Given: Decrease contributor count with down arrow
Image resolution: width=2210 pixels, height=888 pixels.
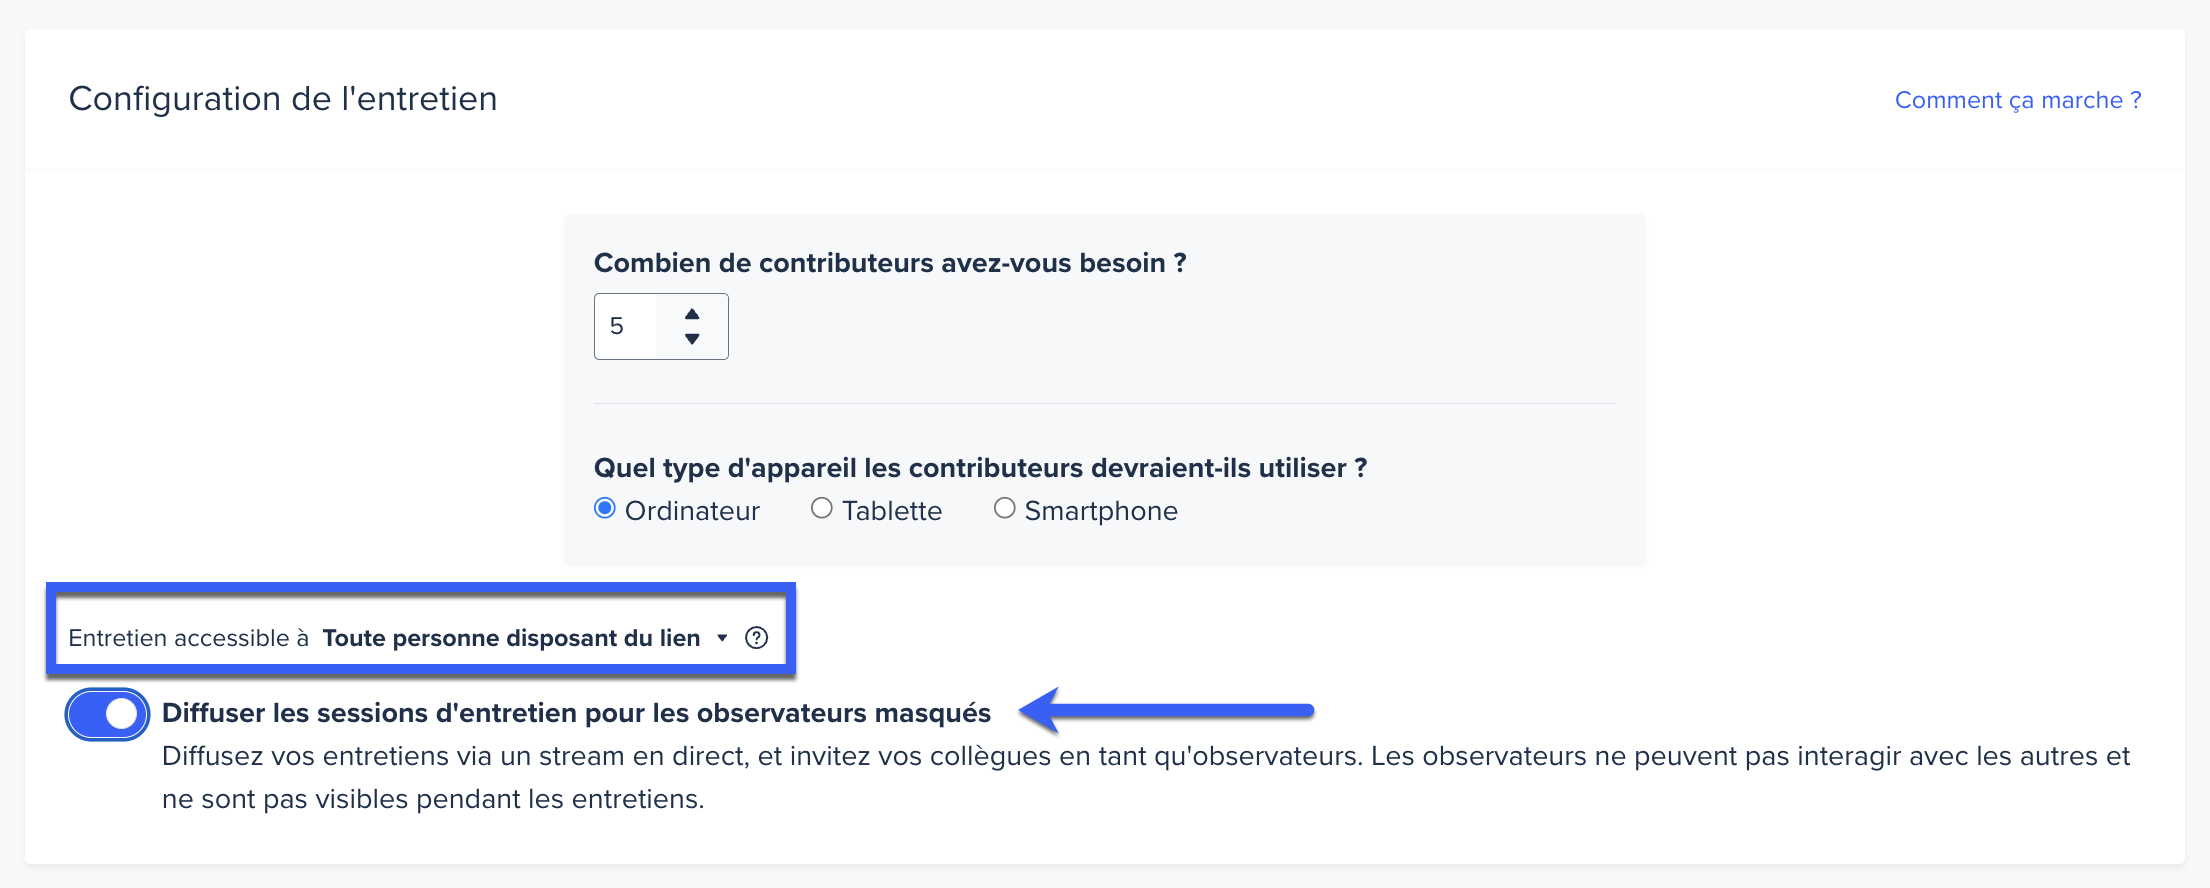Looking at the screenshot, I should point(692,339).
